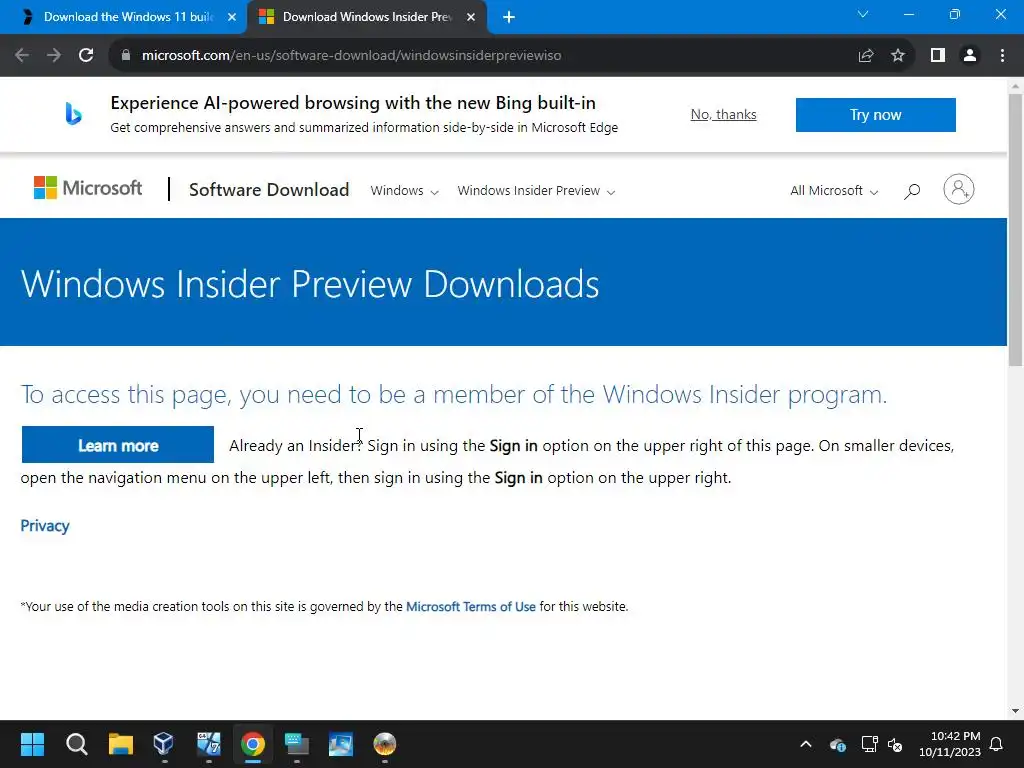The width and height of the screenshot is (1024, 768).
Task: Share this page via share icon
Action: tap(866, 56)
